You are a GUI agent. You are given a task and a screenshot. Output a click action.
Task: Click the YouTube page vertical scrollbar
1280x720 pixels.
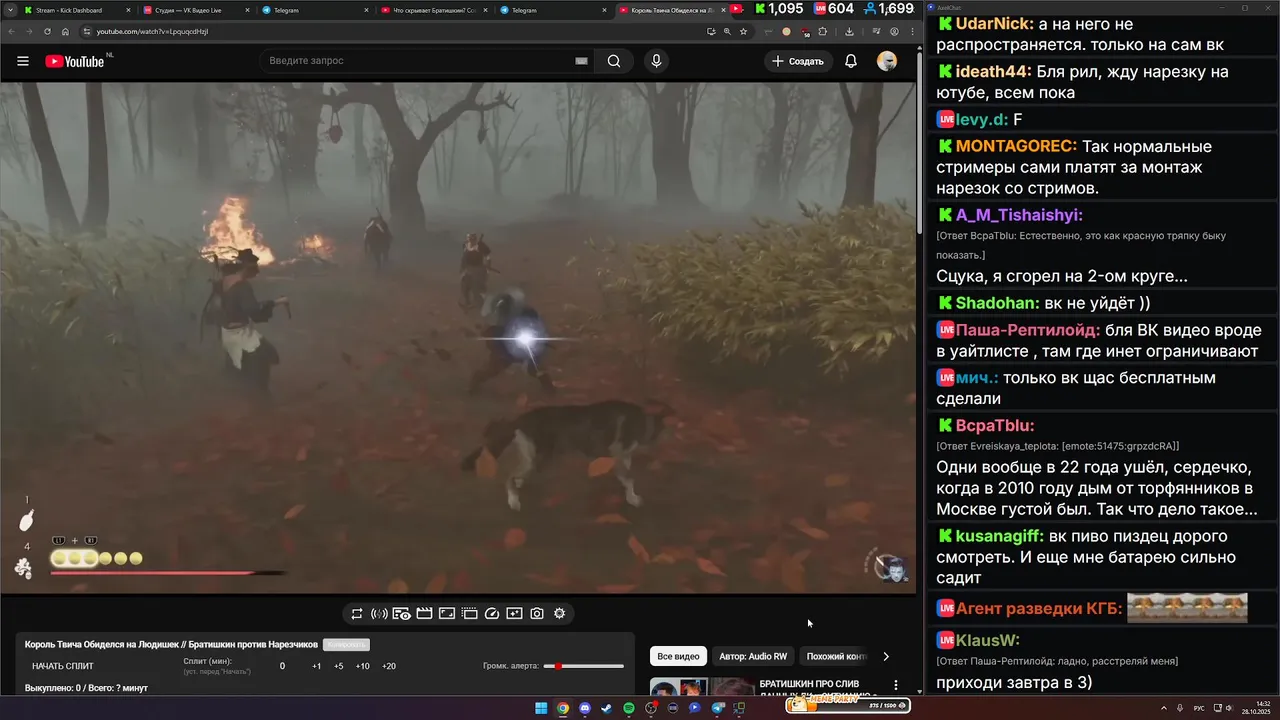(x=919, y=140)
